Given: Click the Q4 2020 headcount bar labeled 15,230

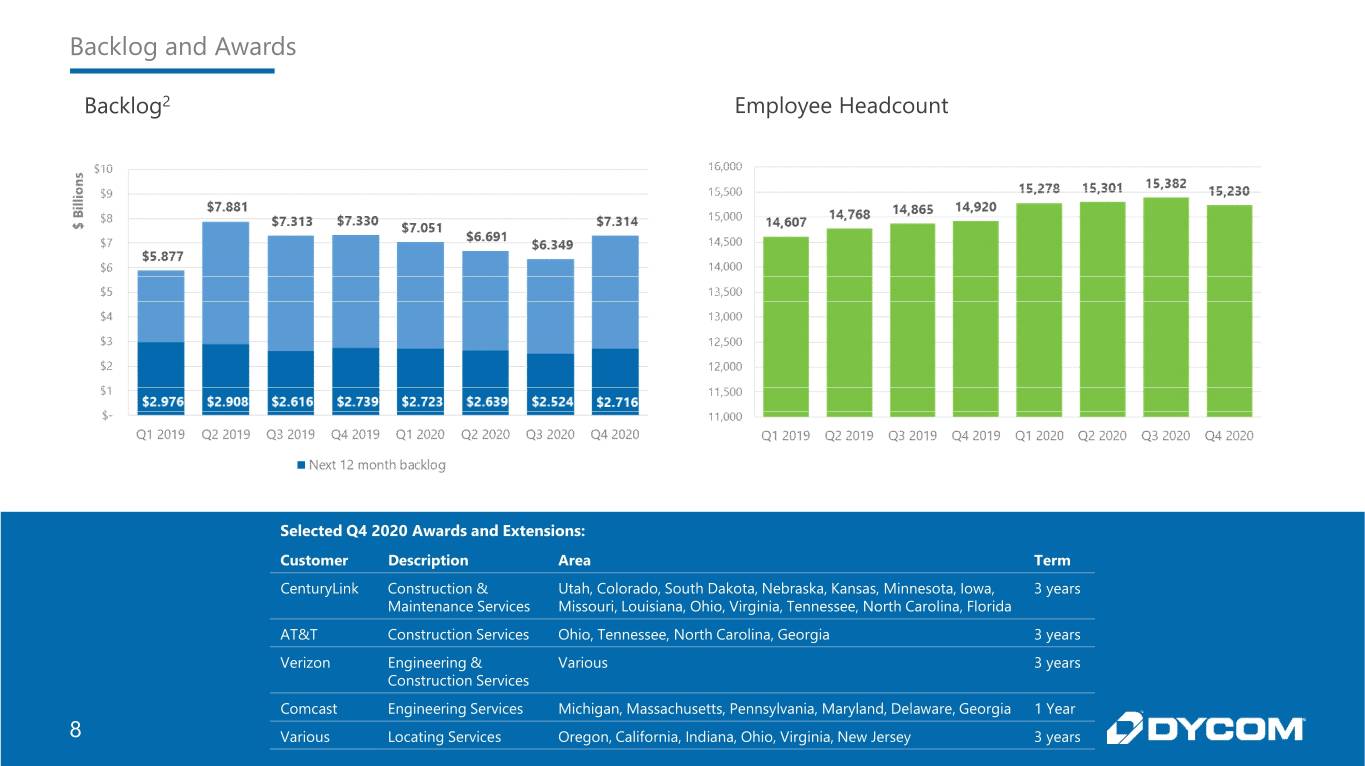Looking at the screenshot, I should tap(1229, 310).
